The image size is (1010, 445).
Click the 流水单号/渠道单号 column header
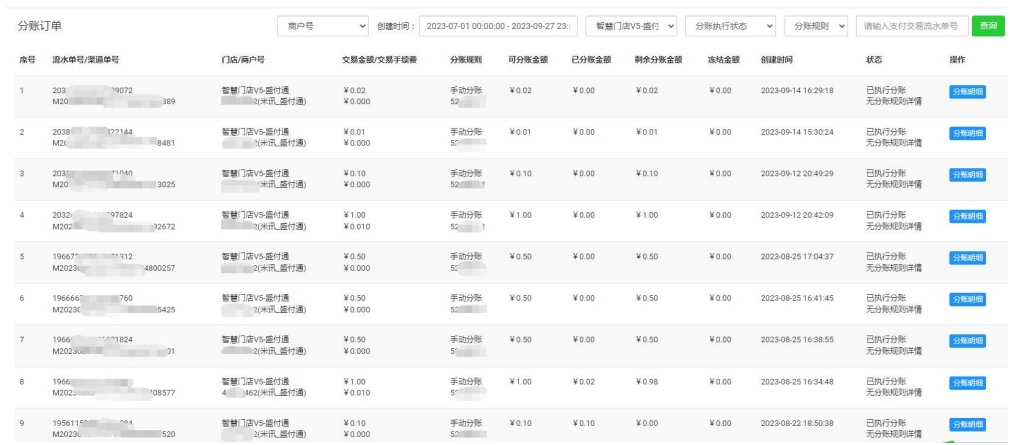pos(86,60)
